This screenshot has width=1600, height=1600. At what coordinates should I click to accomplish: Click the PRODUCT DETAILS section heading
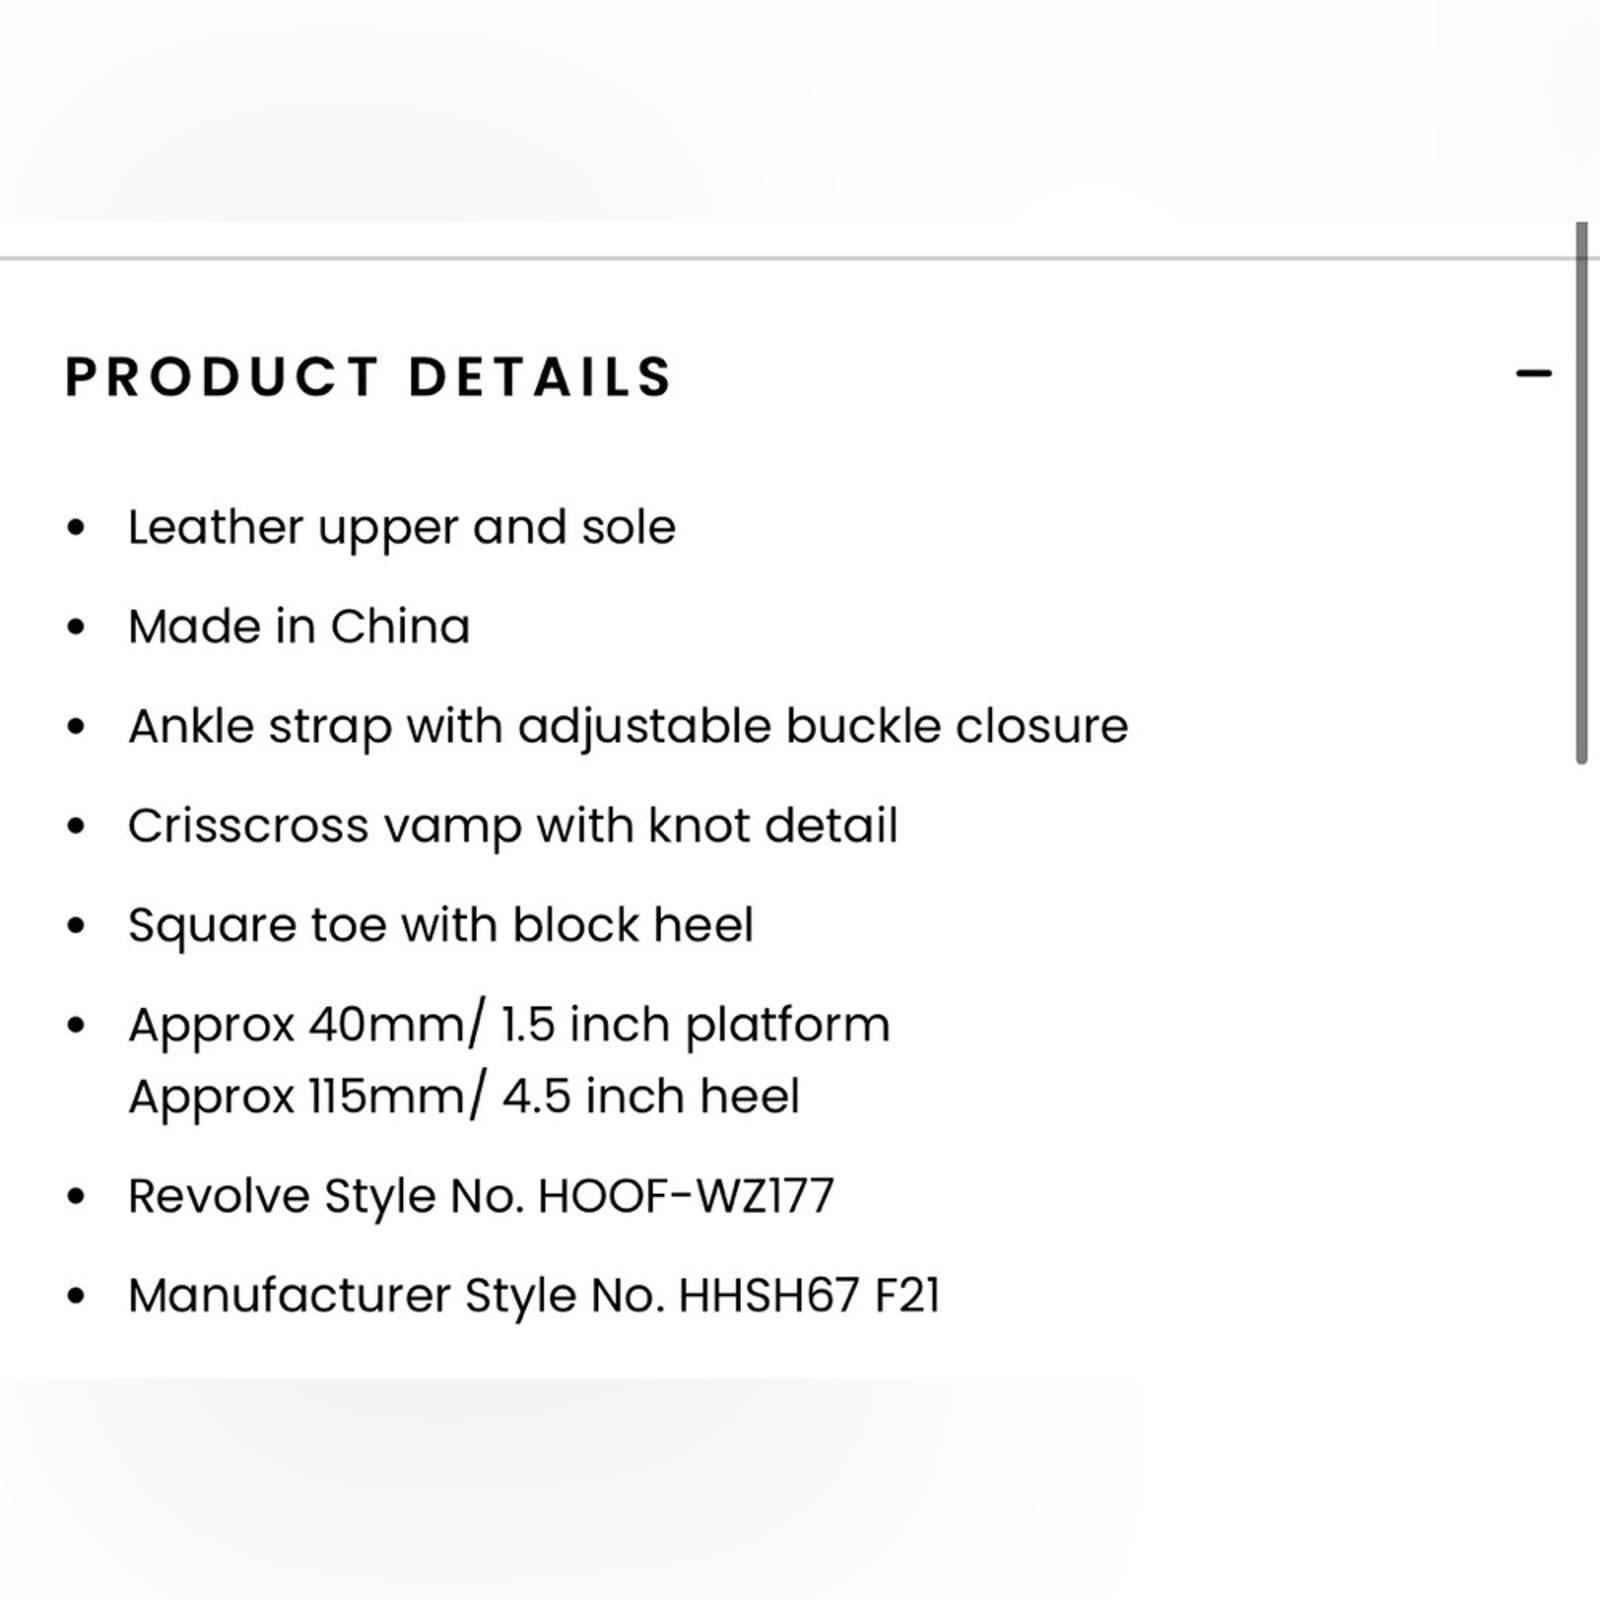368,377
